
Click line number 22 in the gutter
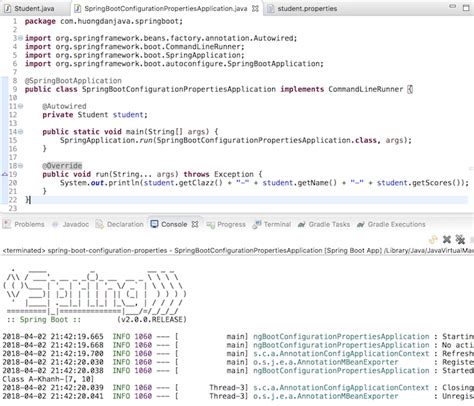(x=12, y=200)
